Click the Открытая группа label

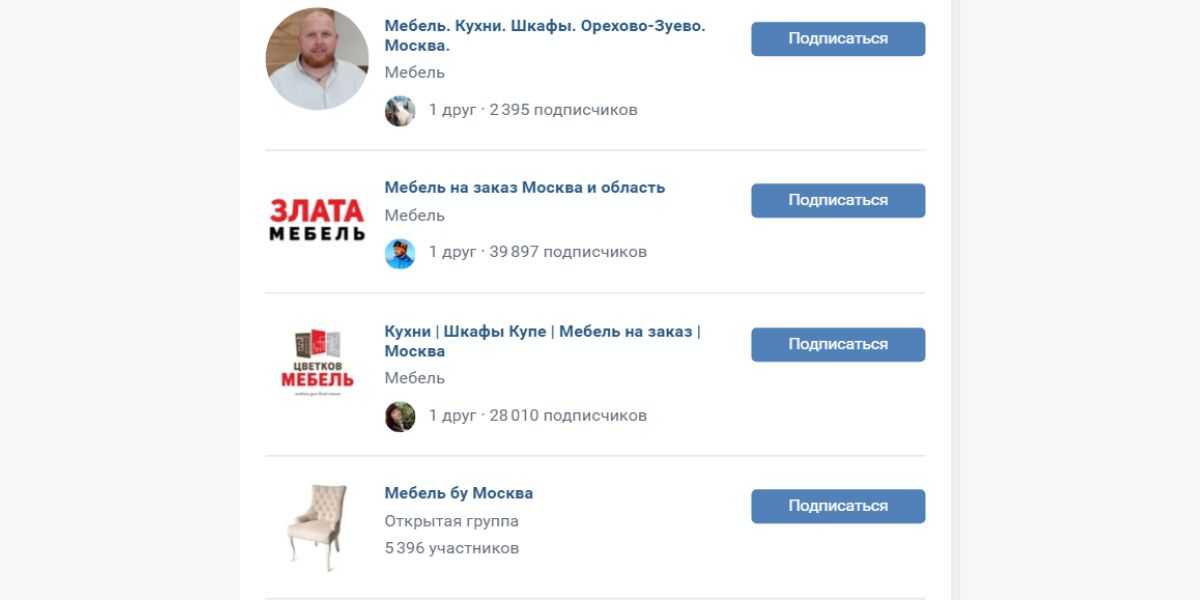point(452,521)
